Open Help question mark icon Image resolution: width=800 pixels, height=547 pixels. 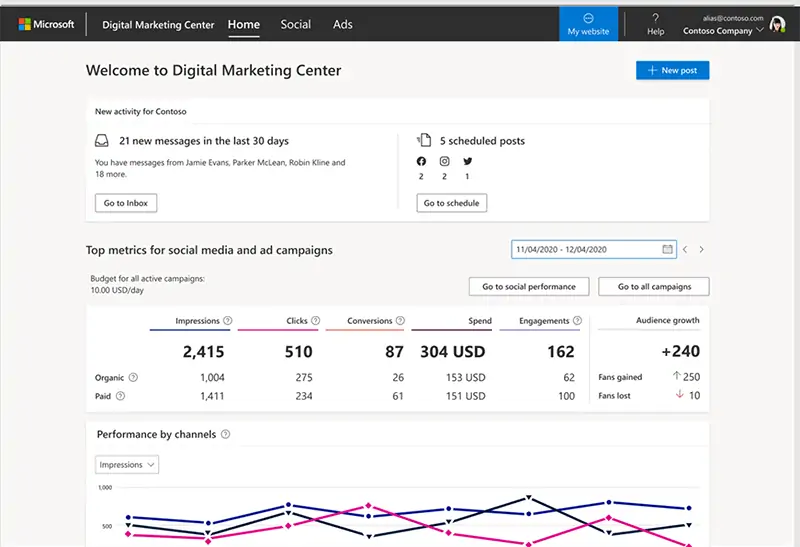pyautogui.click(x=655, y=18)
